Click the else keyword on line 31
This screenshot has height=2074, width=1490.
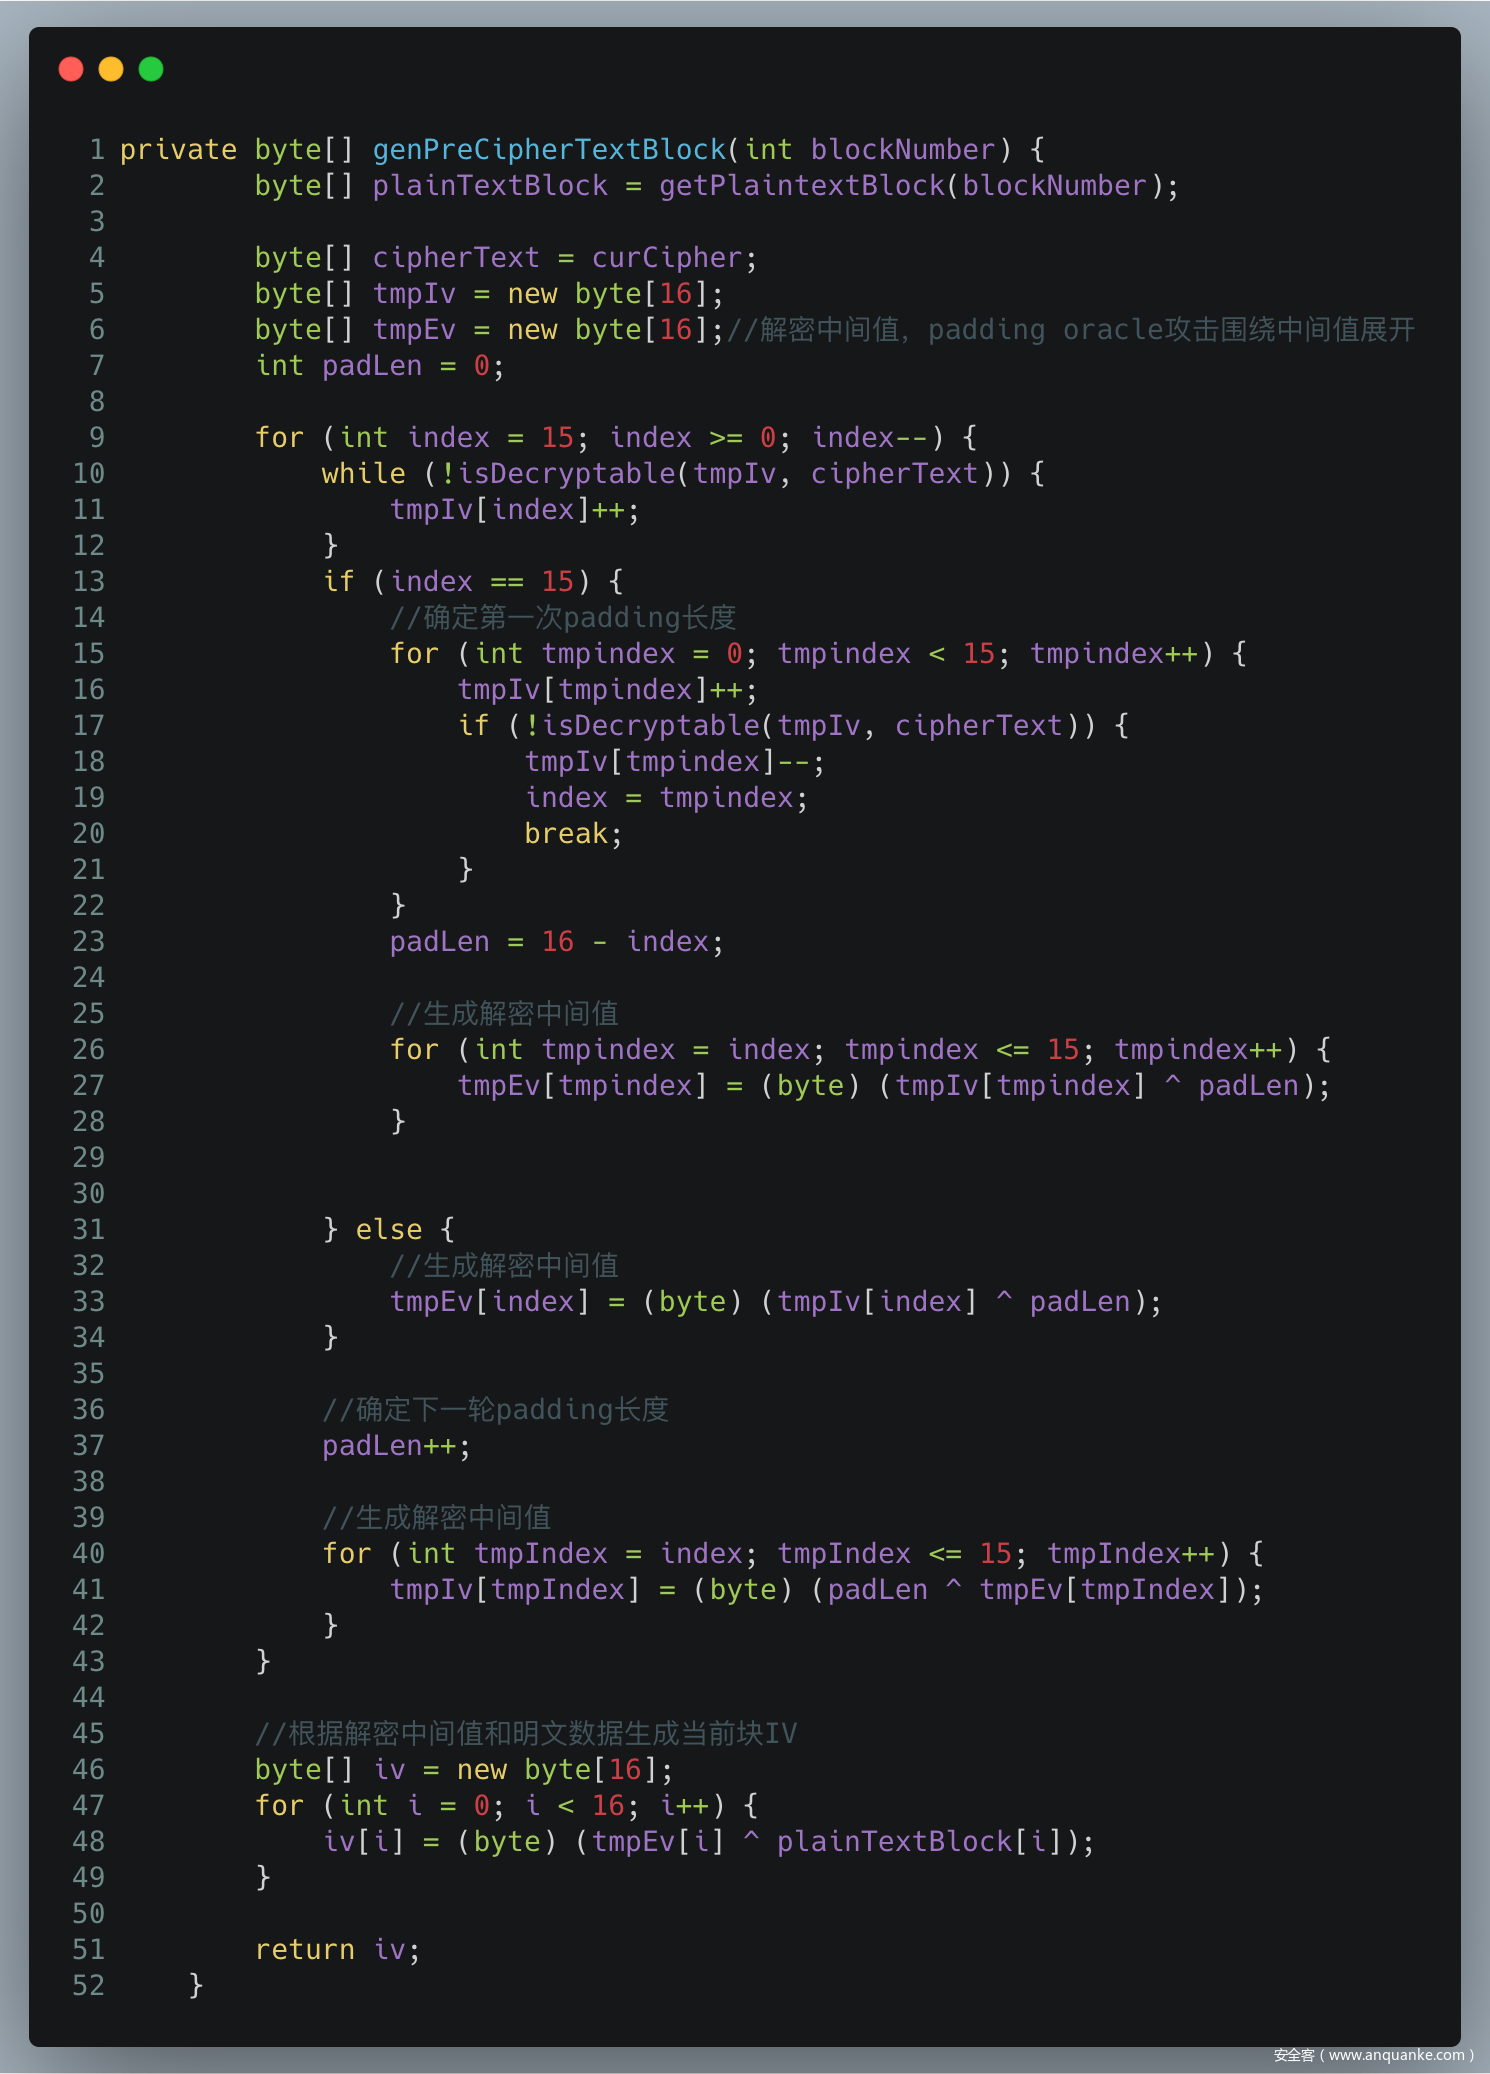click(389, 1230)
